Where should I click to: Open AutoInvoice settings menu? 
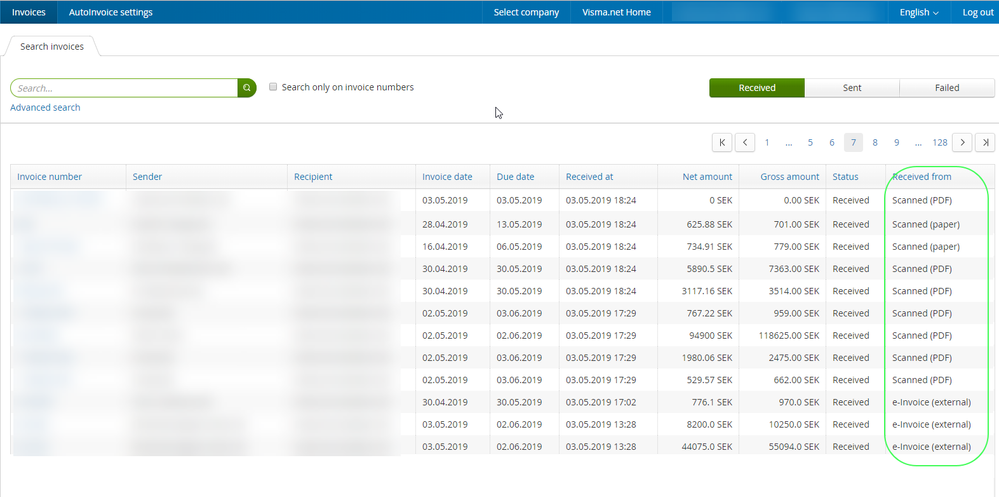[x=111, y=12]
